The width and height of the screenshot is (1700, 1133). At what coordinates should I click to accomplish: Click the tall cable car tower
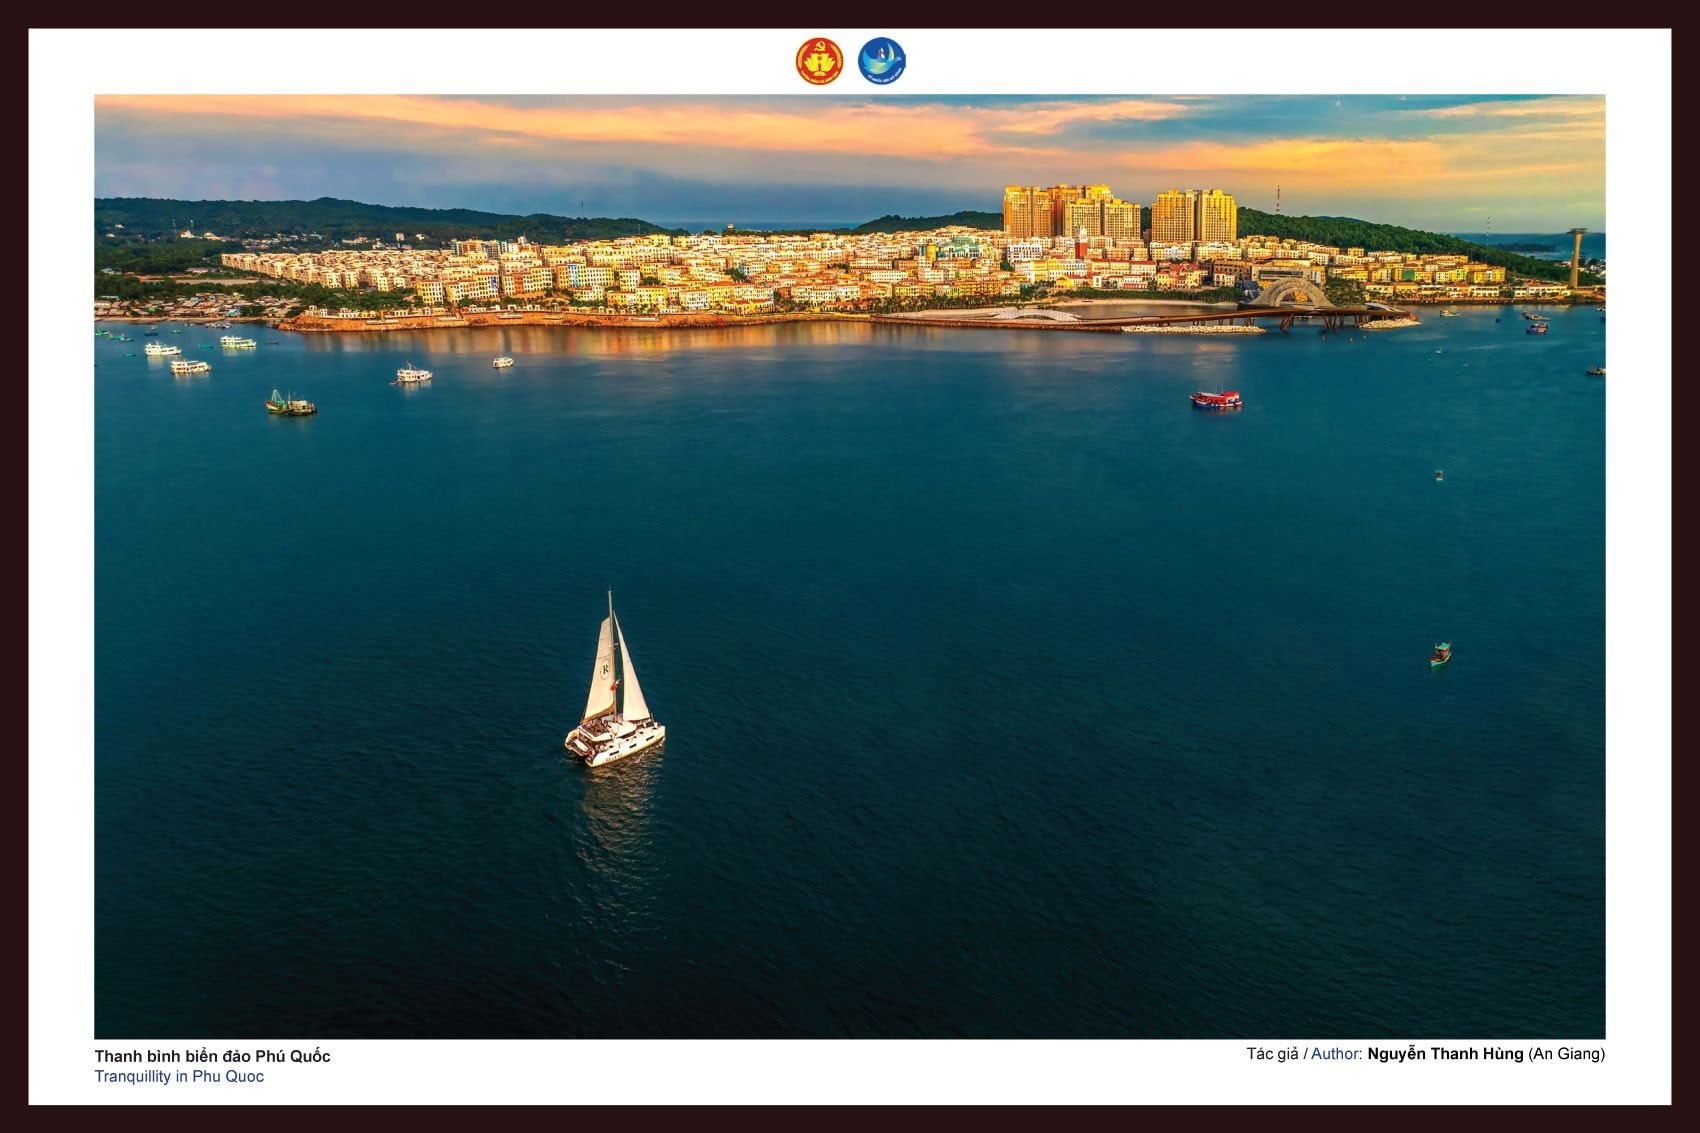click(x=1576, y=257)
